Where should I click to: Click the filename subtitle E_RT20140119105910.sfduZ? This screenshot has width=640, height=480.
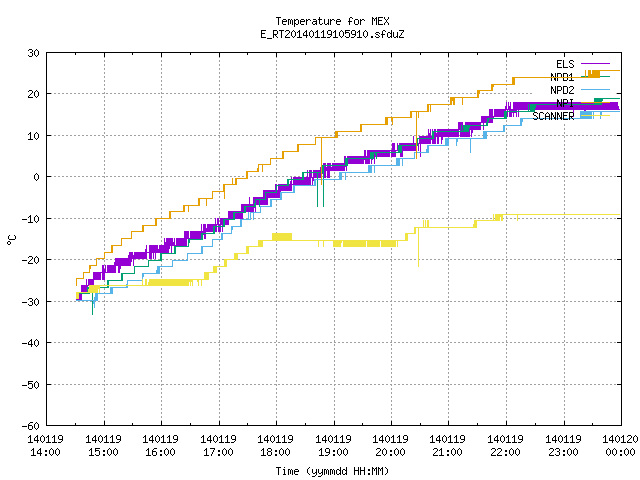coord(332,34)
